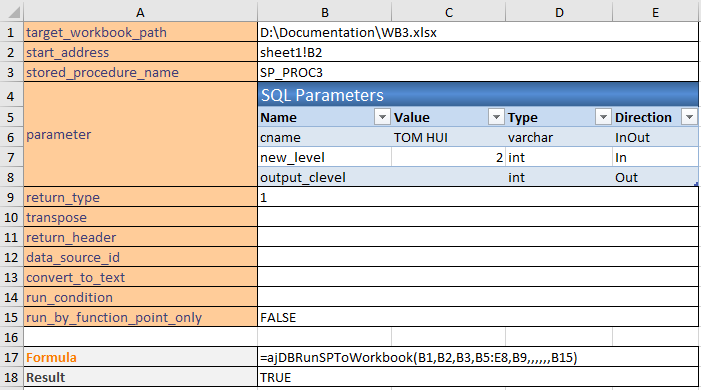701x390 pixels.
Task: Click the SP_PROC3 stored procedure cell
Action: point(478,72)
